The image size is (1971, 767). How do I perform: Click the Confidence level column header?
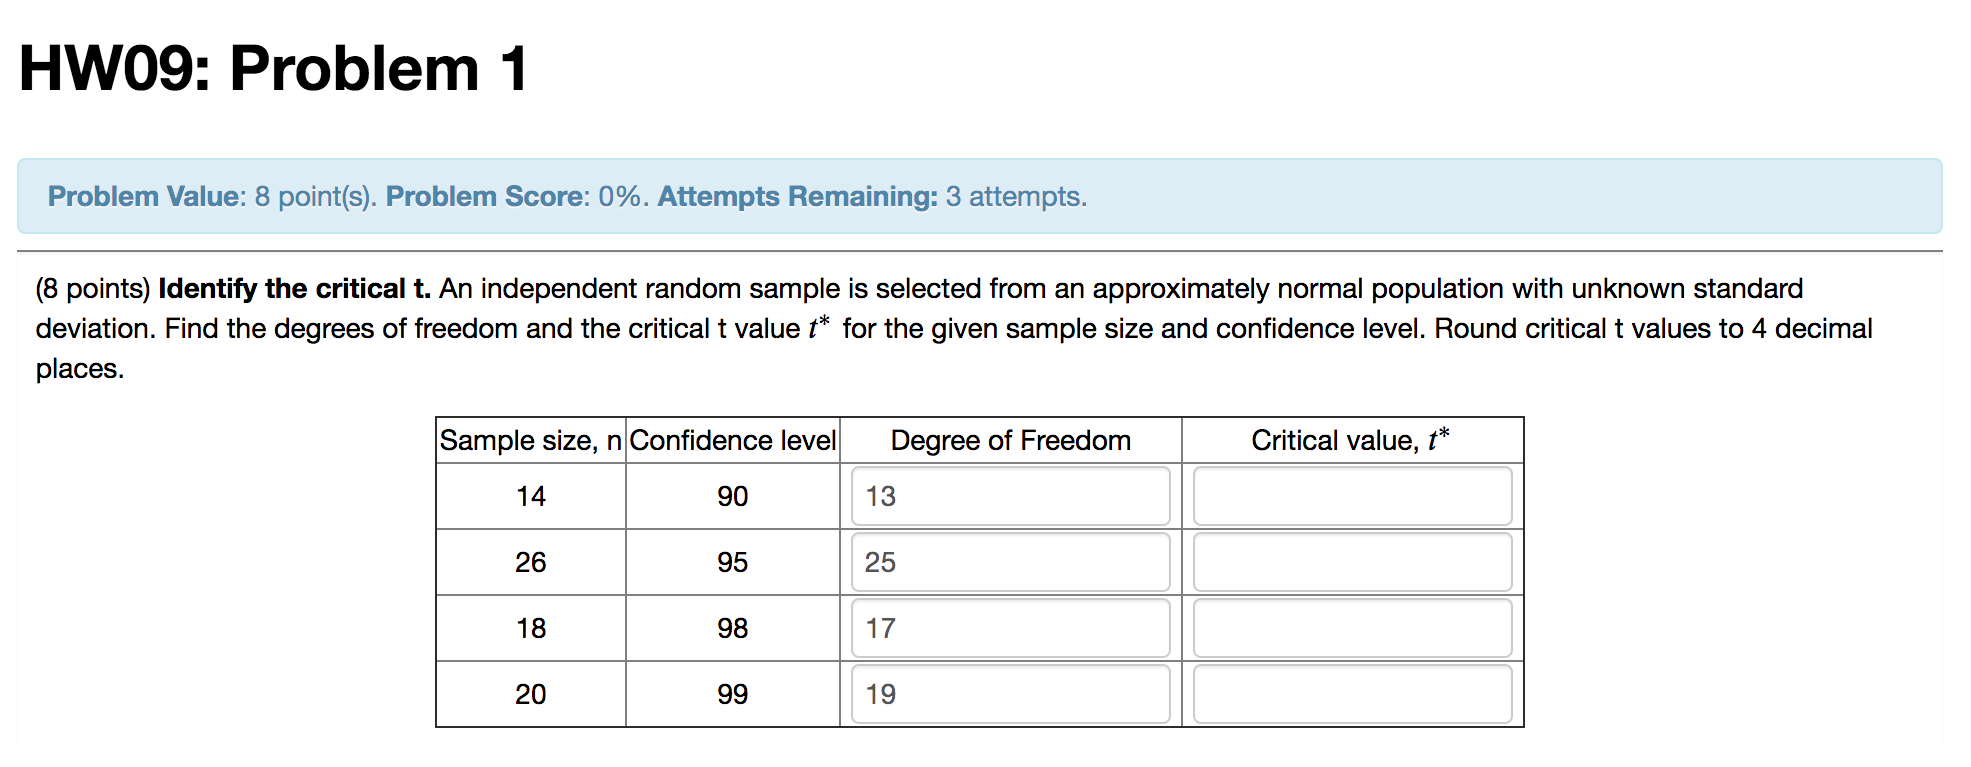731,440
